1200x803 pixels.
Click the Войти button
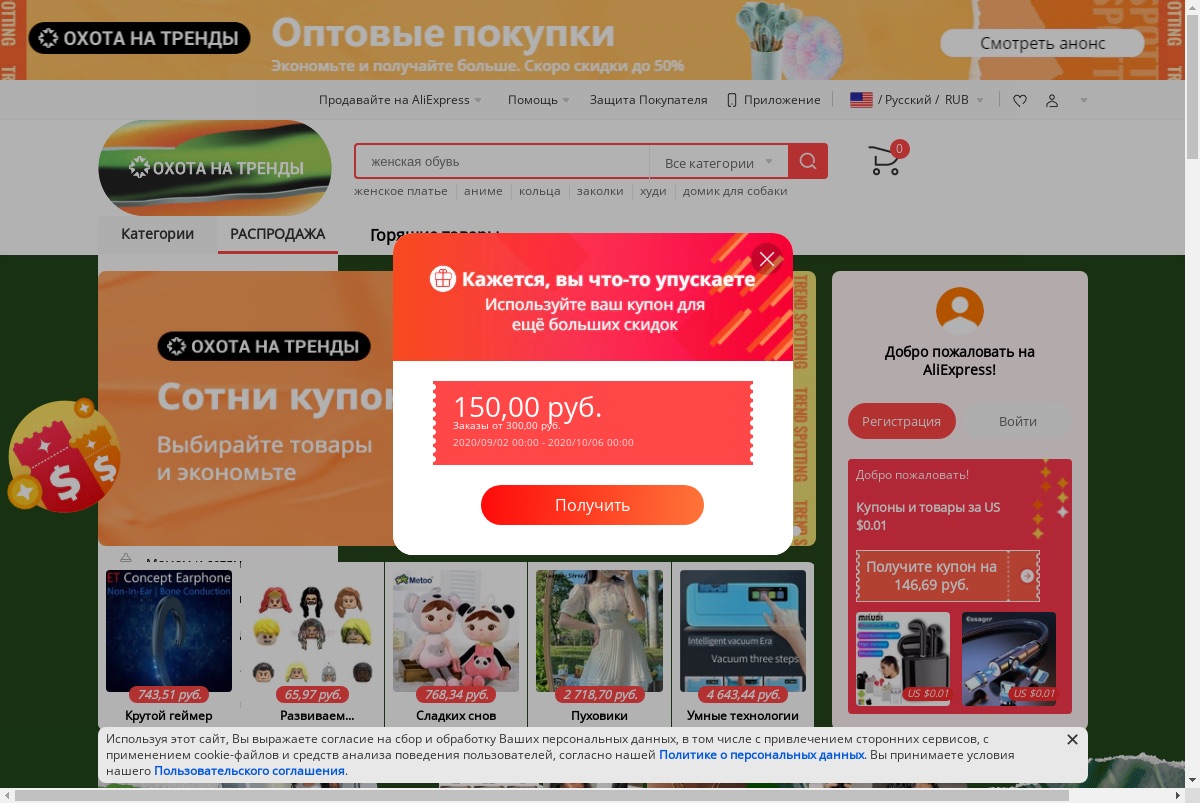coord(1018,421)
